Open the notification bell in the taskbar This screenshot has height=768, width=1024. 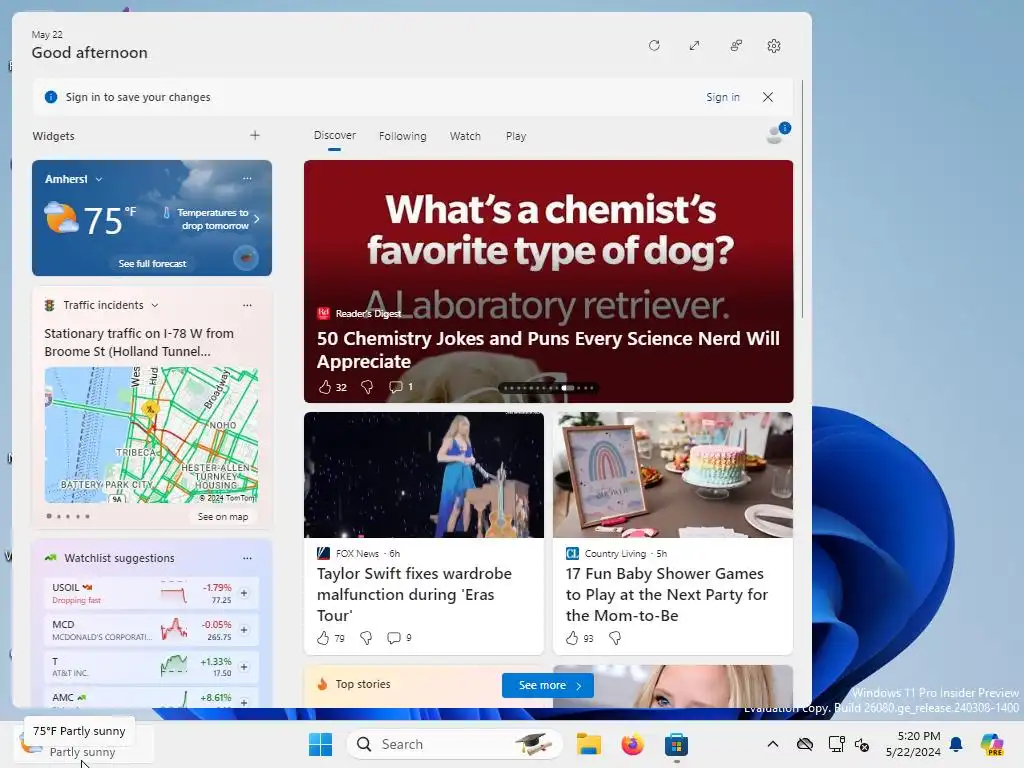956,744
